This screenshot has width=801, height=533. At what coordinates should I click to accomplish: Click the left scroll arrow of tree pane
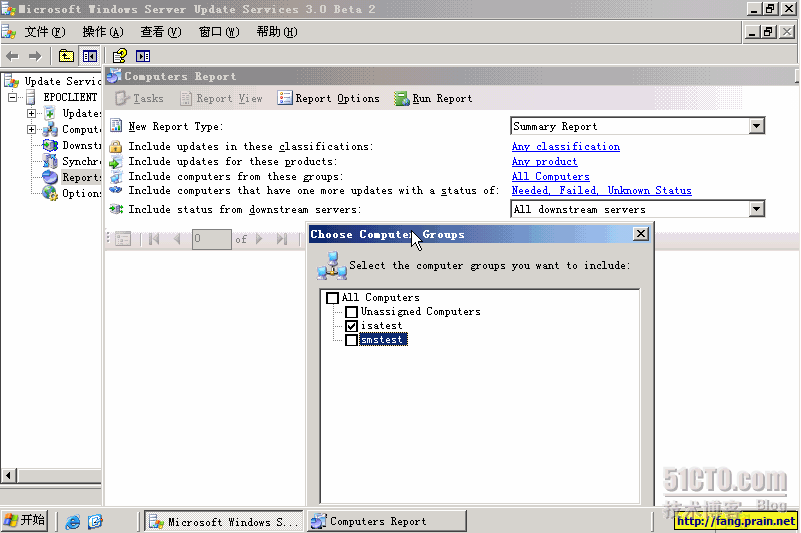coord(8,475)
